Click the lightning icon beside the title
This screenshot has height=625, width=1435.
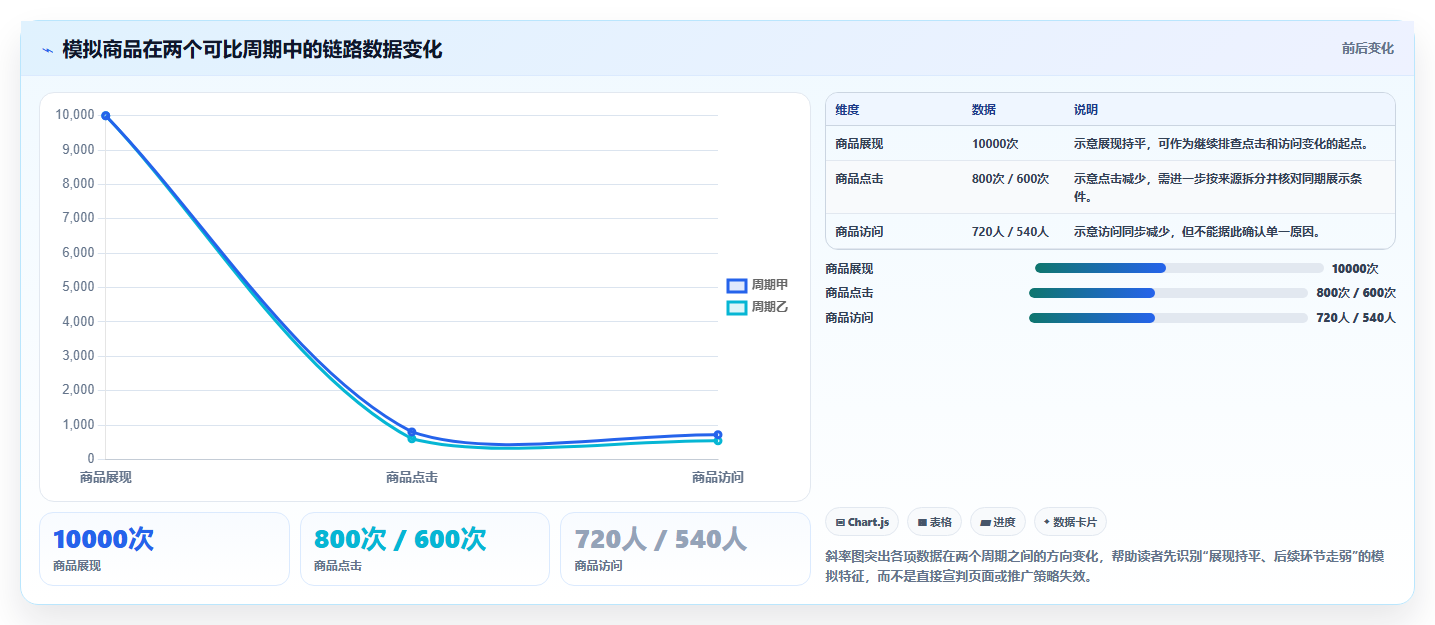pos(47,50)
